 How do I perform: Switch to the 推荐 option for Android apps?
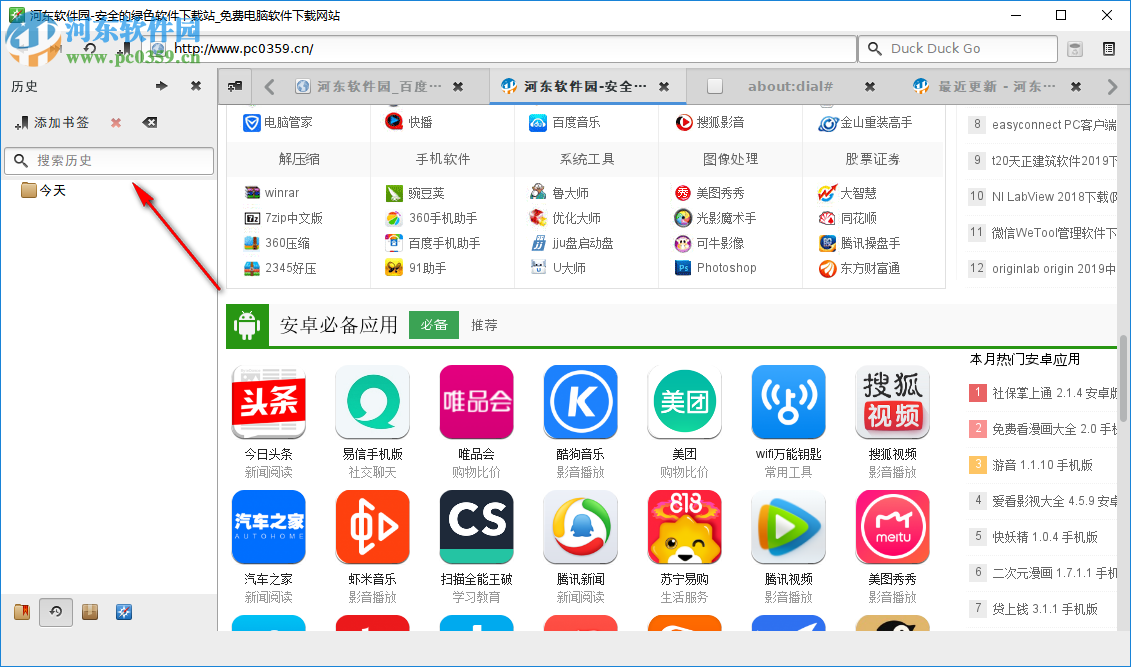(484, 324)
